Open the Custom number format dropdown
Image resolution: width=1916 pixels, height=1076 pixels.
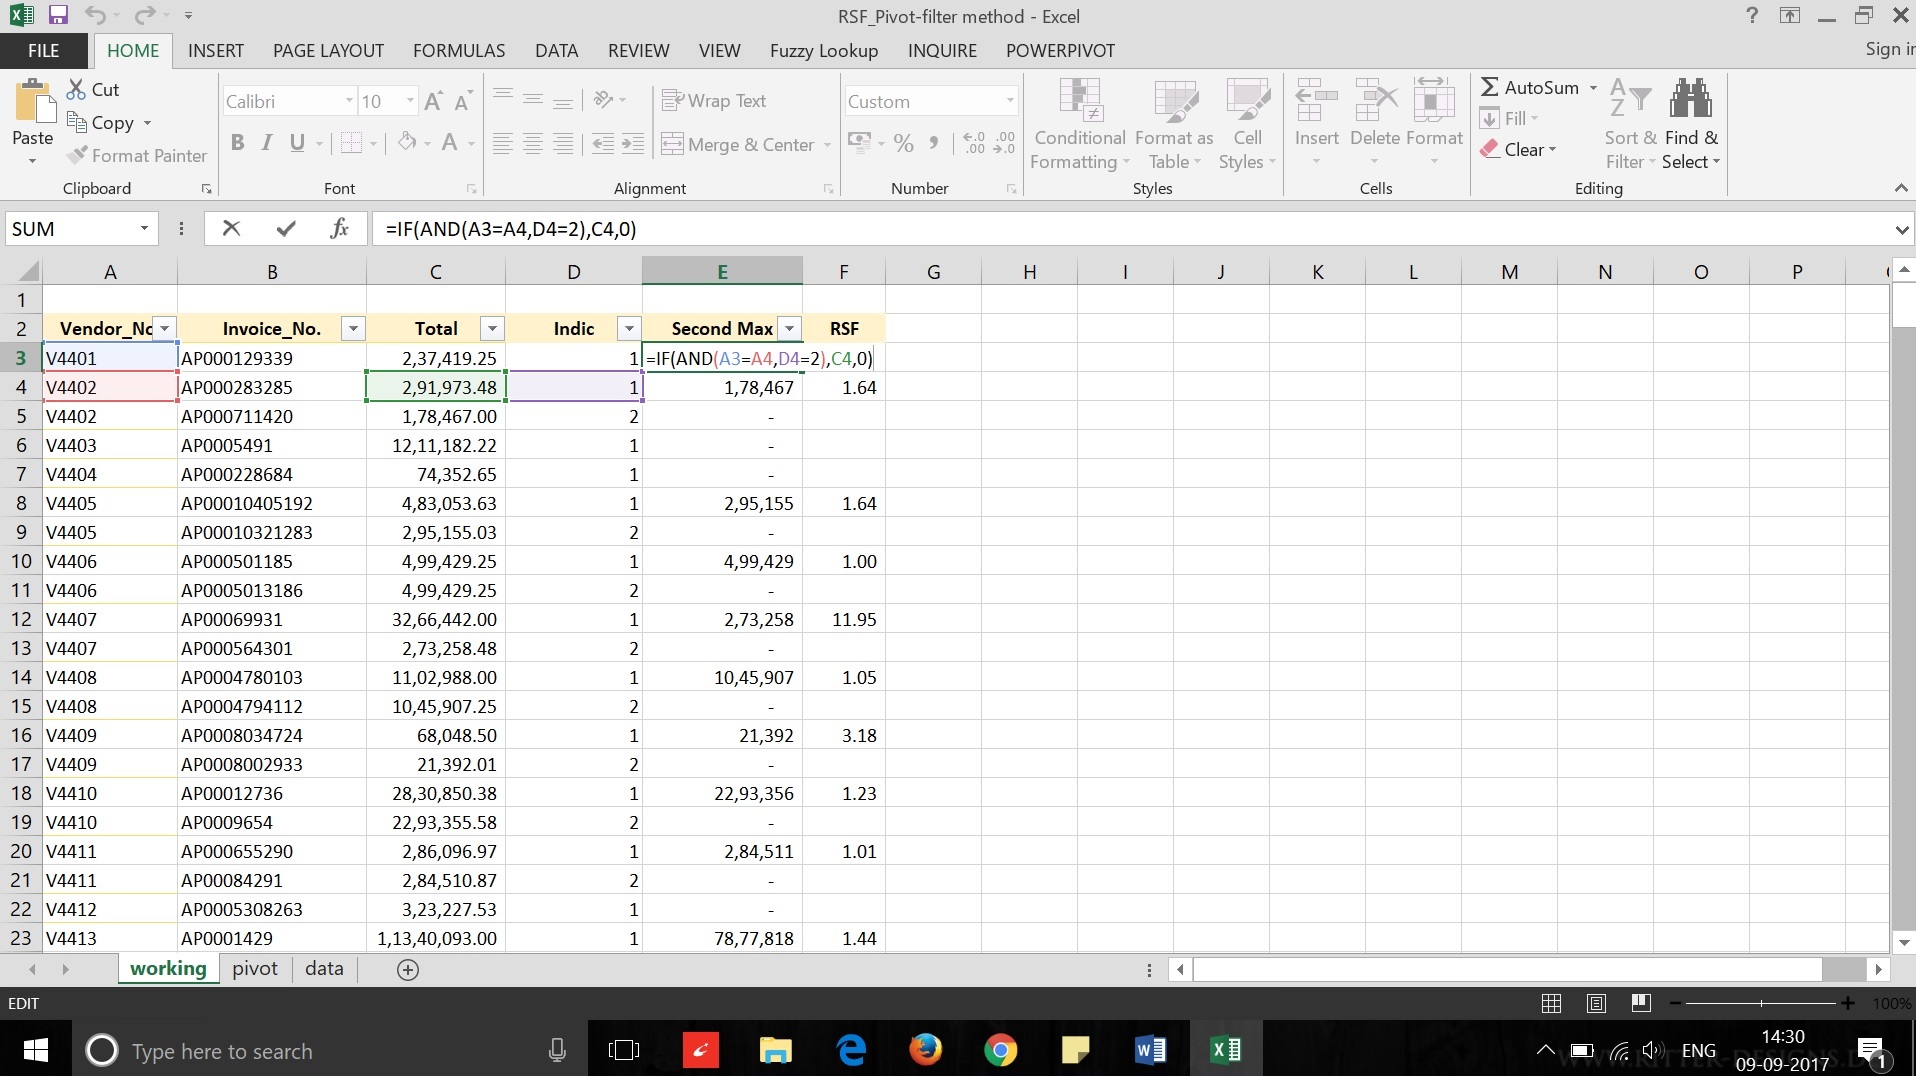point(1009,101)
